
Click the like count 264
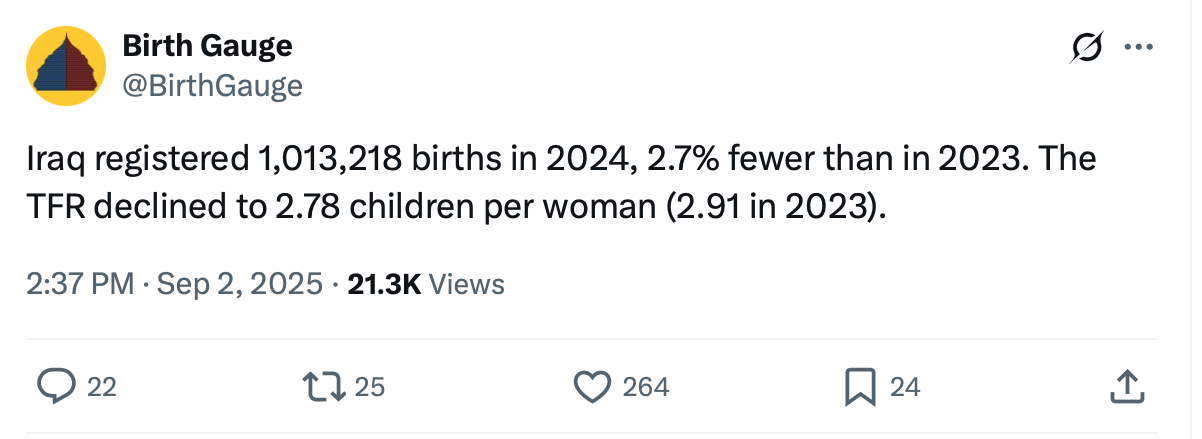tap(645, 386)
